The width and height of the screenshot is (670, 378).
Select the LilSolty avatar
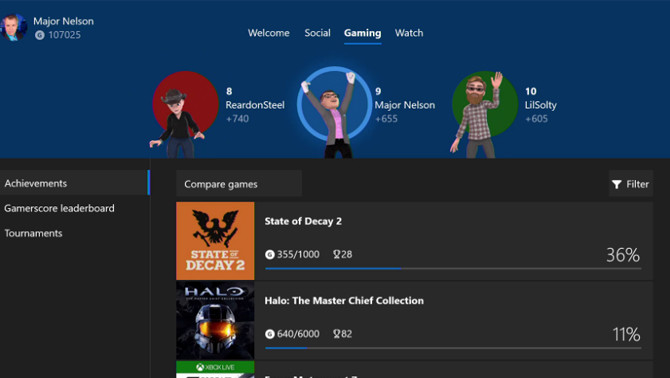[485, 114]
